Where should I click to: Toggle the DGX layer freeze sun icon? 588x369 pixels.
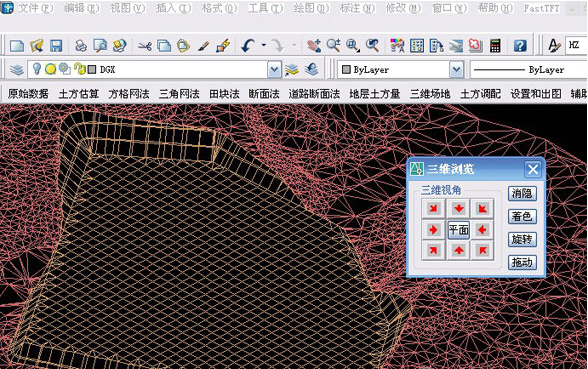click(50, 69)
